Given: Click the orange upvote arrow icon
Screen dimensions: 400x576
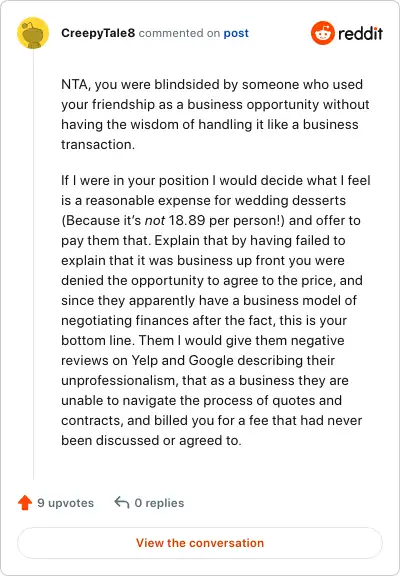Looking at the screenshot, I should tap(25, 503).
